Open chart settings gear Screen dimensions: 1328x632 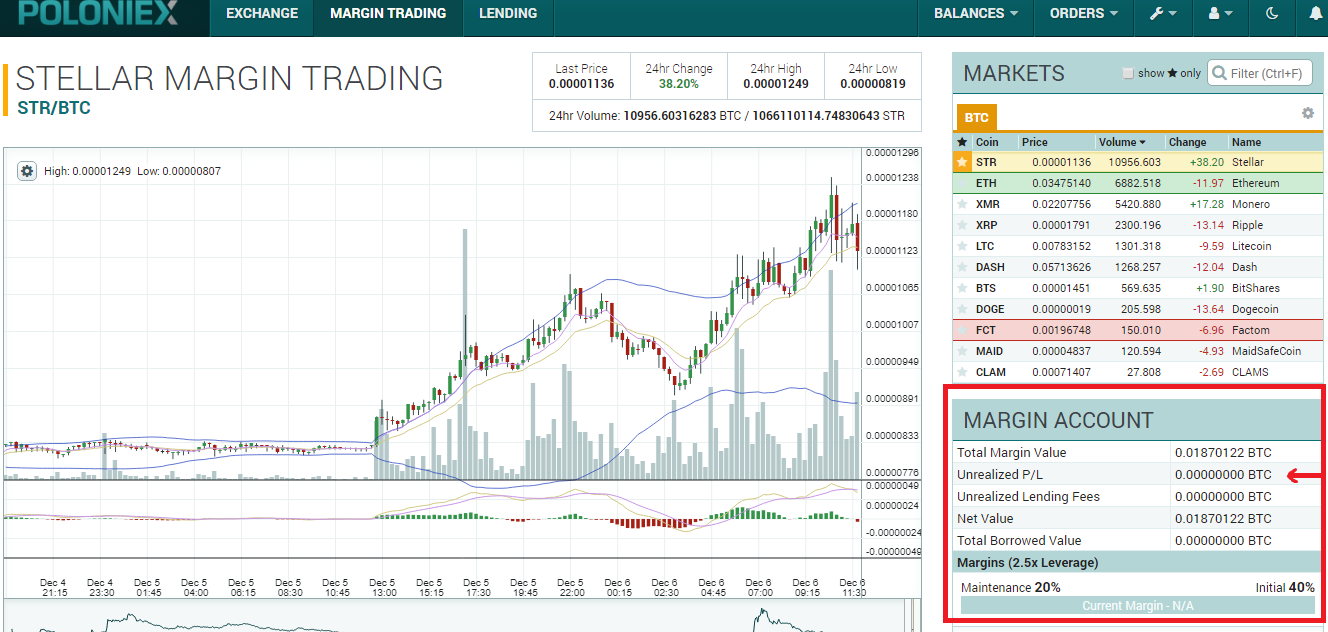tap(28, 171)
